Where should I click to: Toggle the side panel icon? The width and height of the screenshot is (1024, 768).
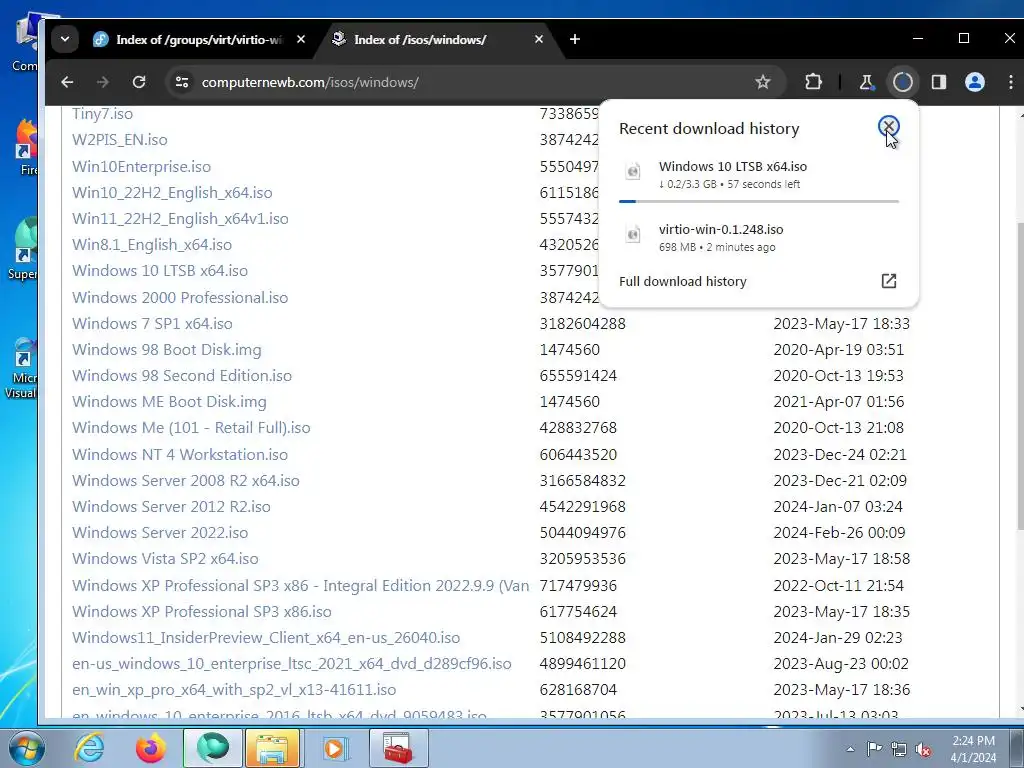(938, 82)
